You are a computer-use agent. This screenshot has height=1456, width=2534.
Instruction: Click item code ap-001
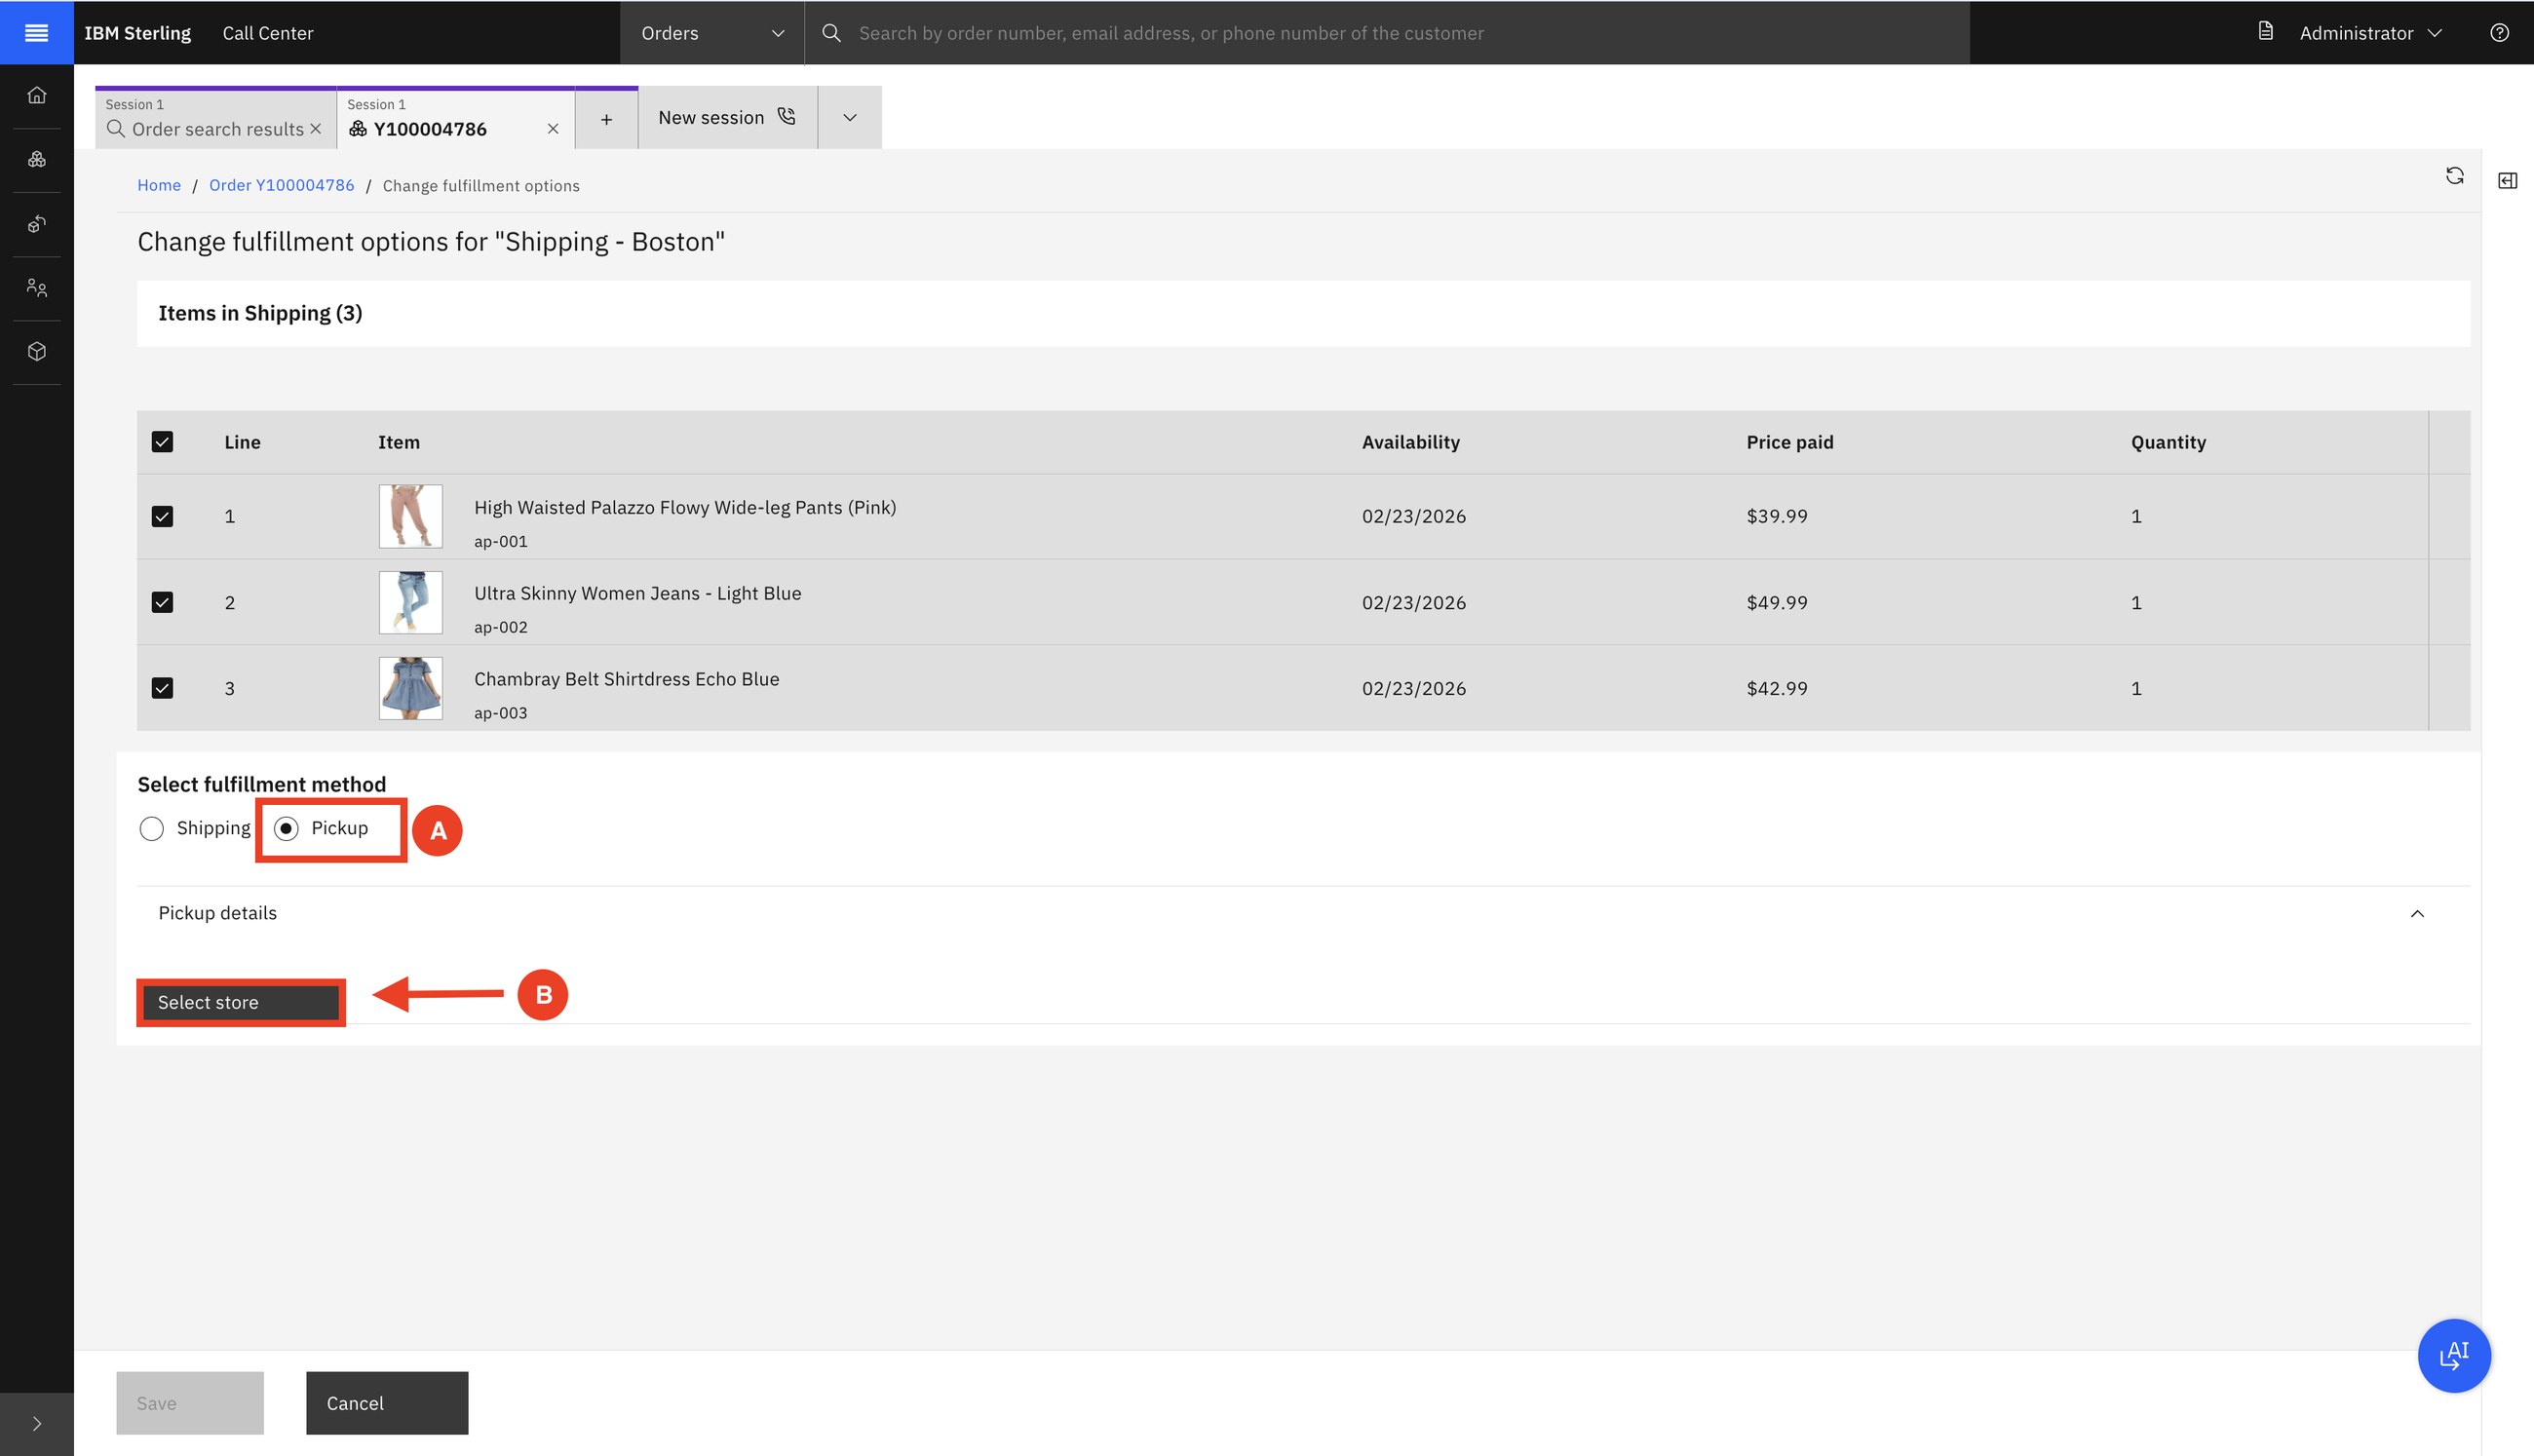point(500,541)
